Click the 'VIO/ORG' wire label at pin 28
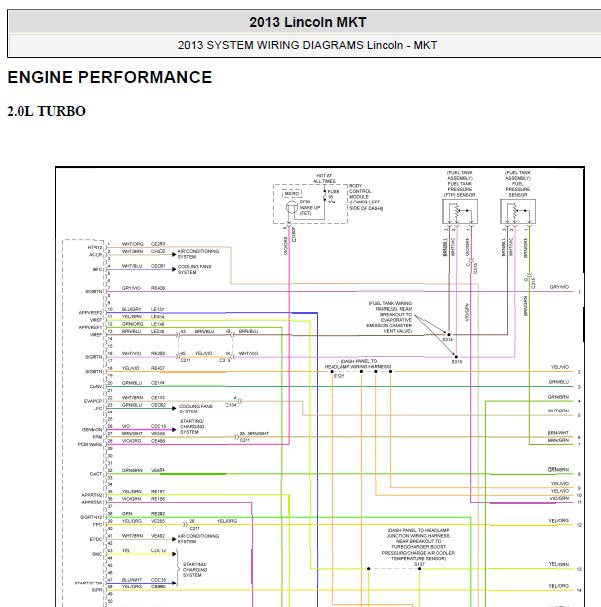Screen dimensions: 601x607 [x=131, y=441]
